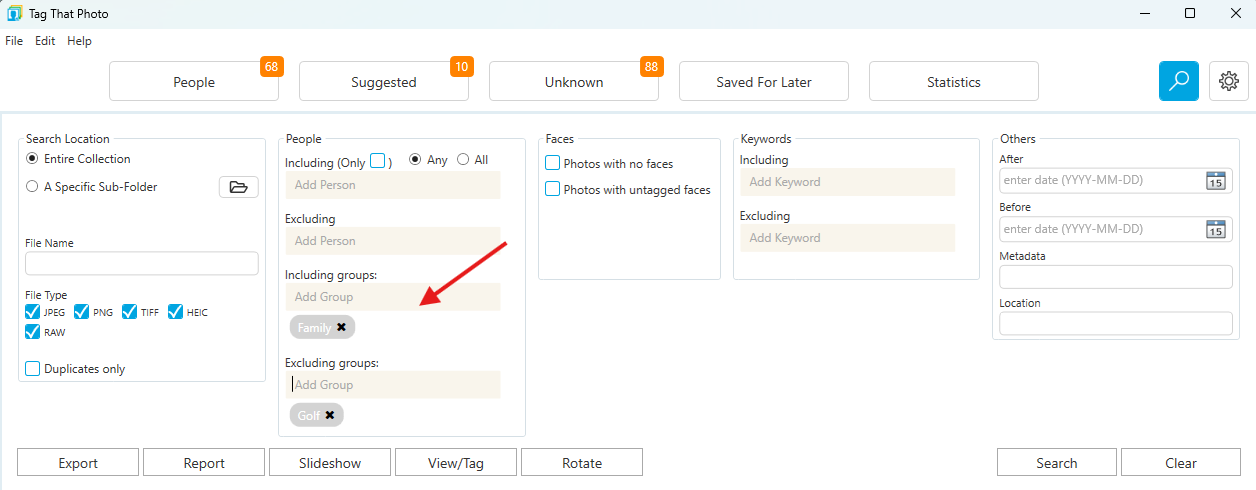1256x490 pixels.
Task: Open the Statistics tab
Action: point(954,82)
